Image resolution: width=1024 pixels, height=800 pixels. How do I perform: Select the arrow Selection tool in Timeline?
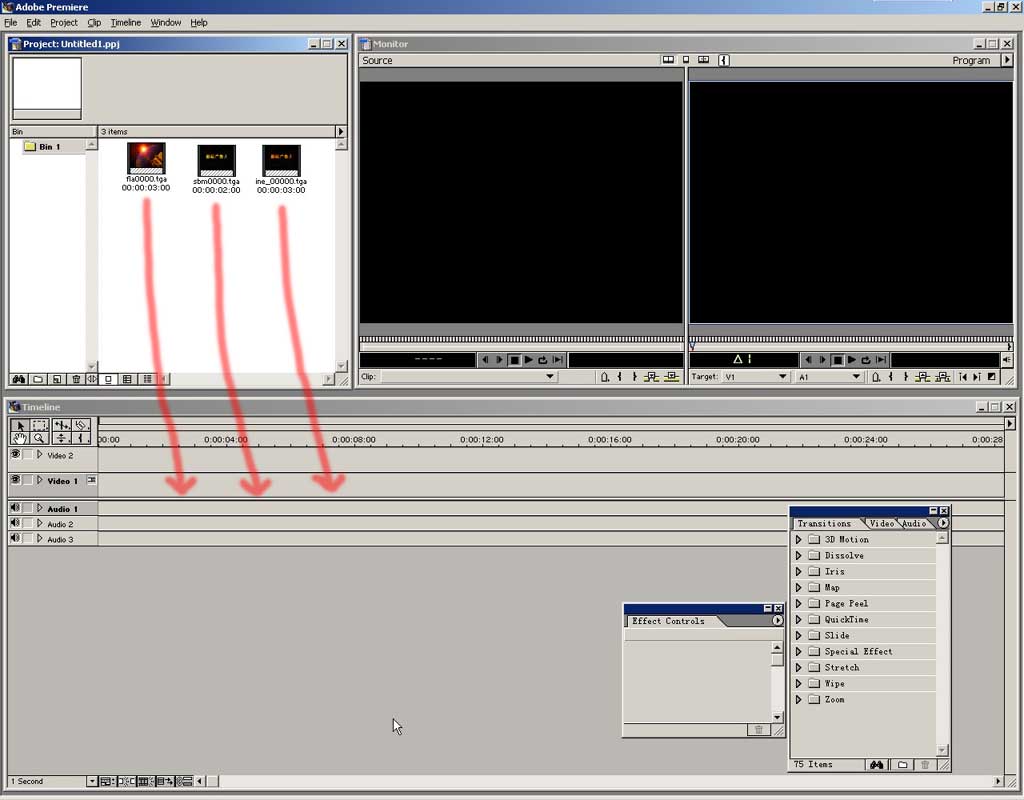coord(19,425)
